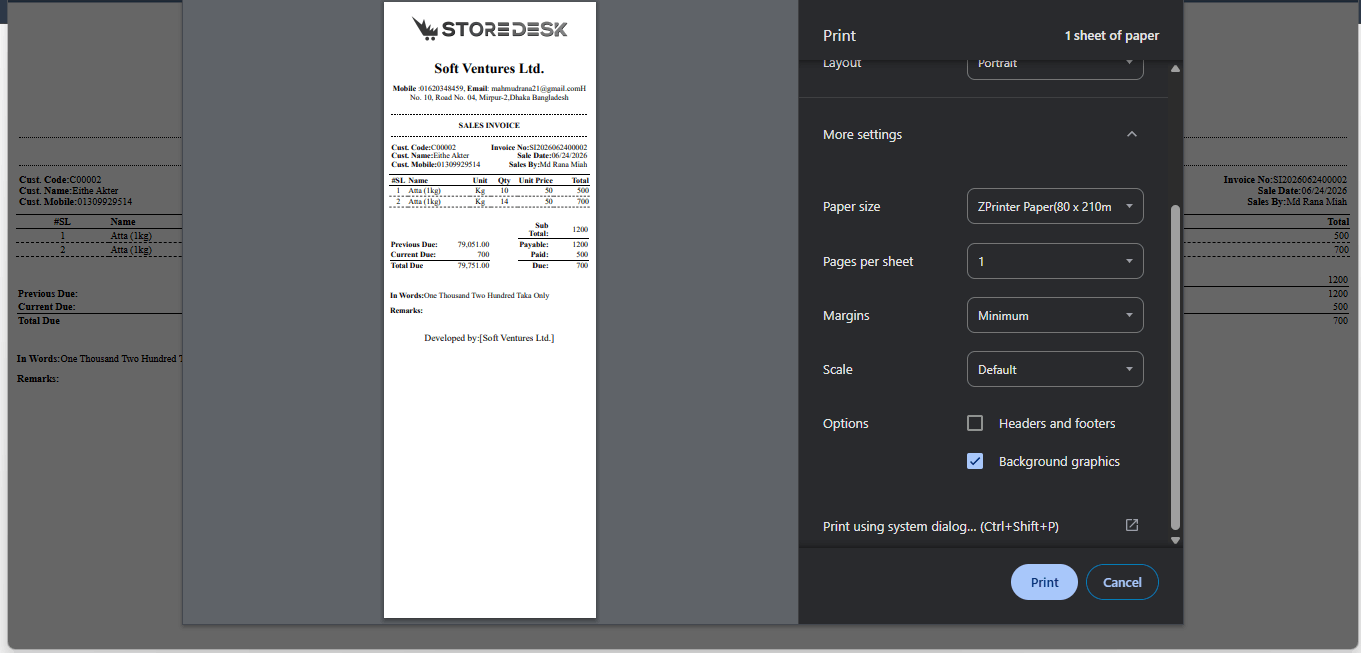
Task: Click the external-link icon for system dialog
Action: 1132,525
